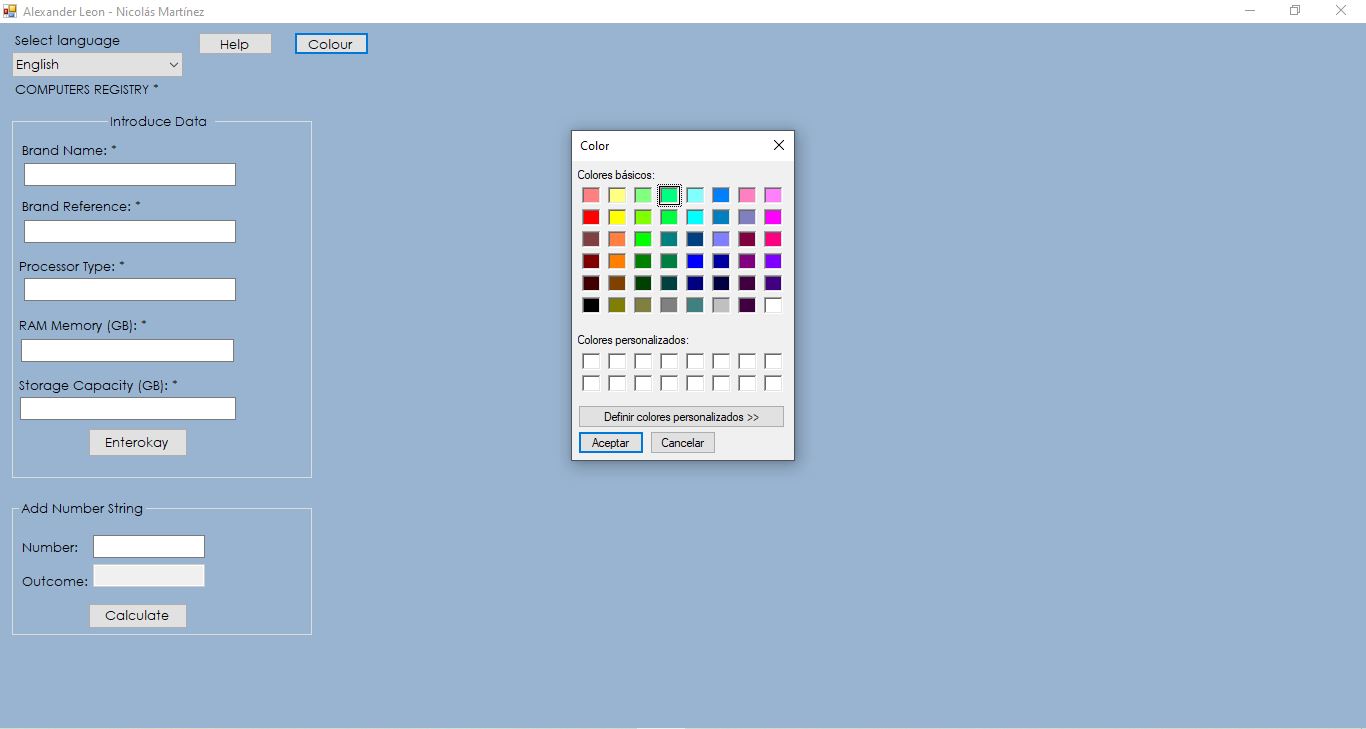Click the Calculate button
This screenshot has height=729, width=1366.
(138, 615)
